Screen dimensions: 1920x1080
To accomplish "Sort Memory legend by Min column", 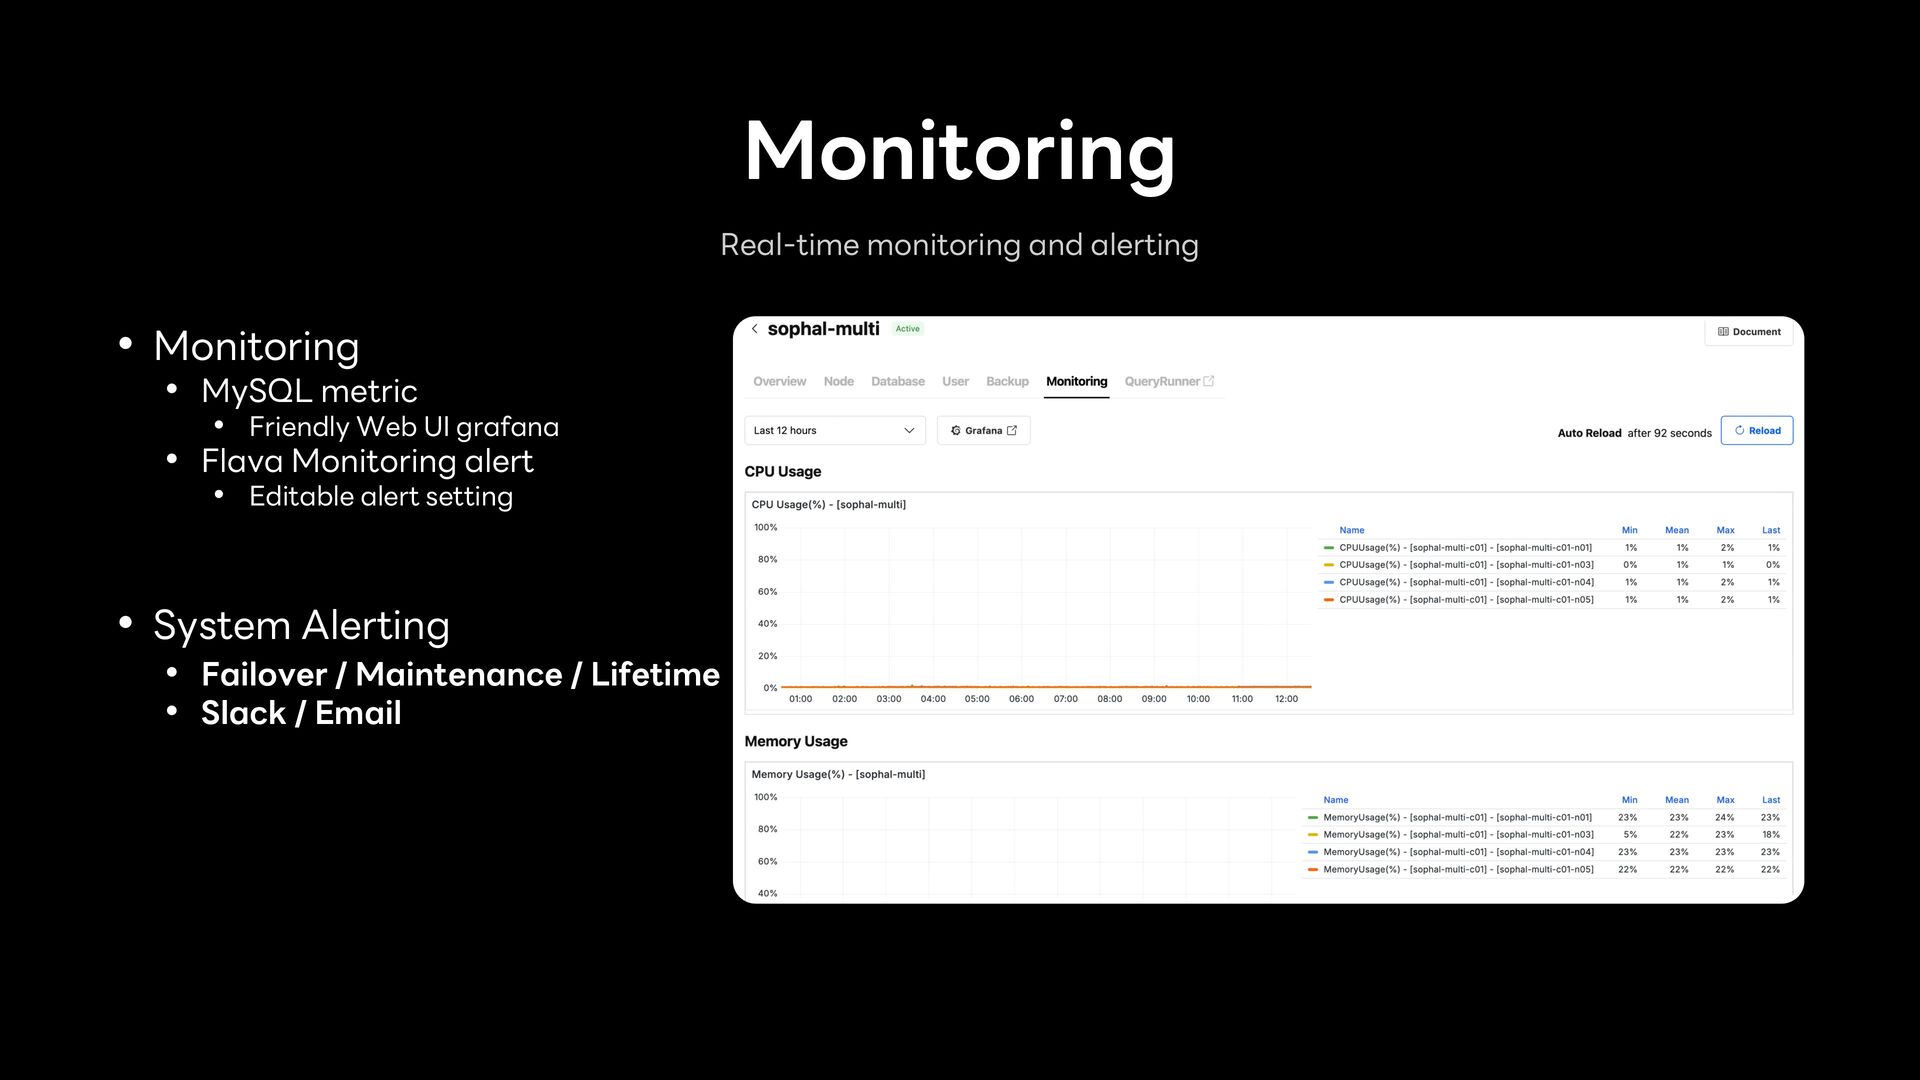I will pos(1629,801).
